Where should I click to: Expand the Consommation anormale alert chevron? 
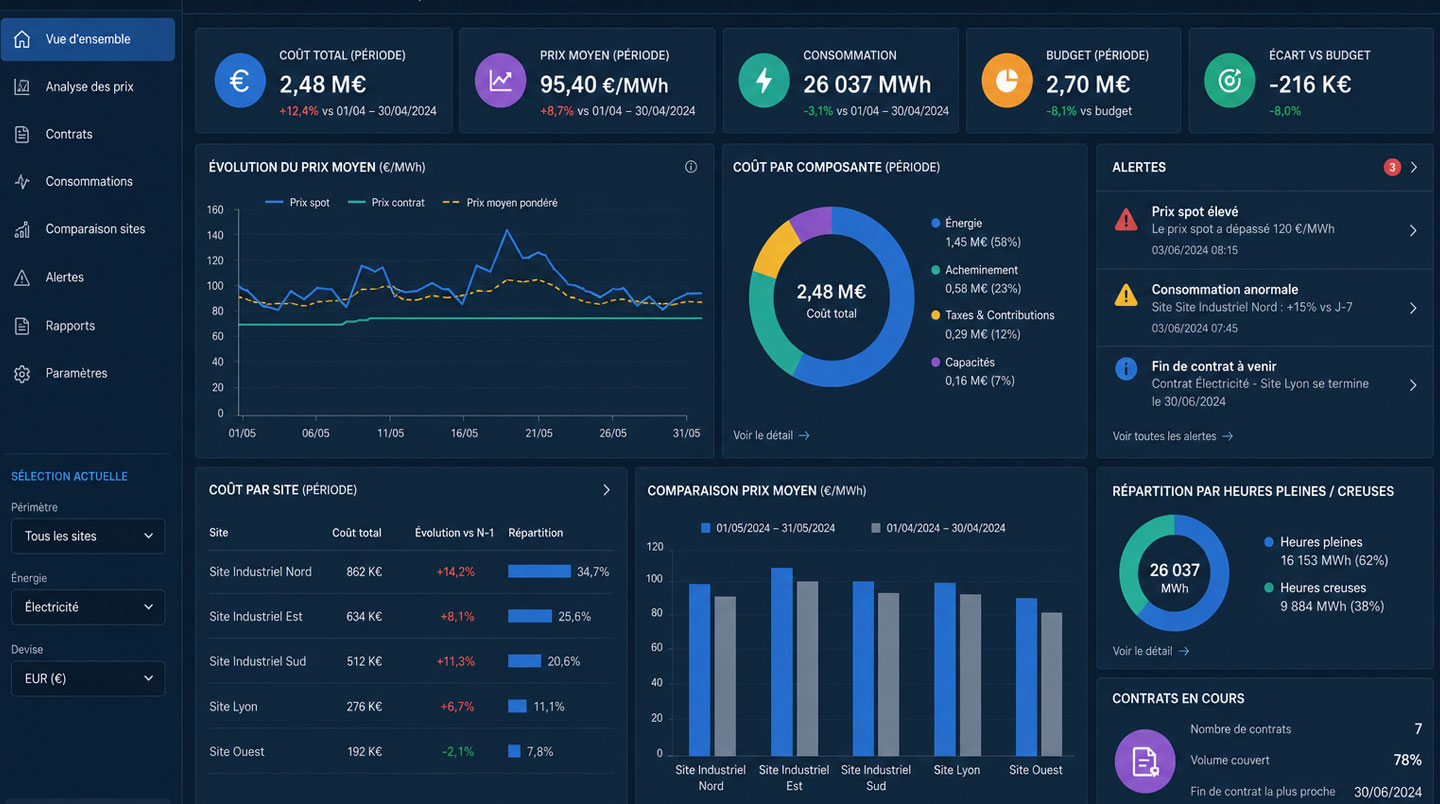pos(1413,308)
